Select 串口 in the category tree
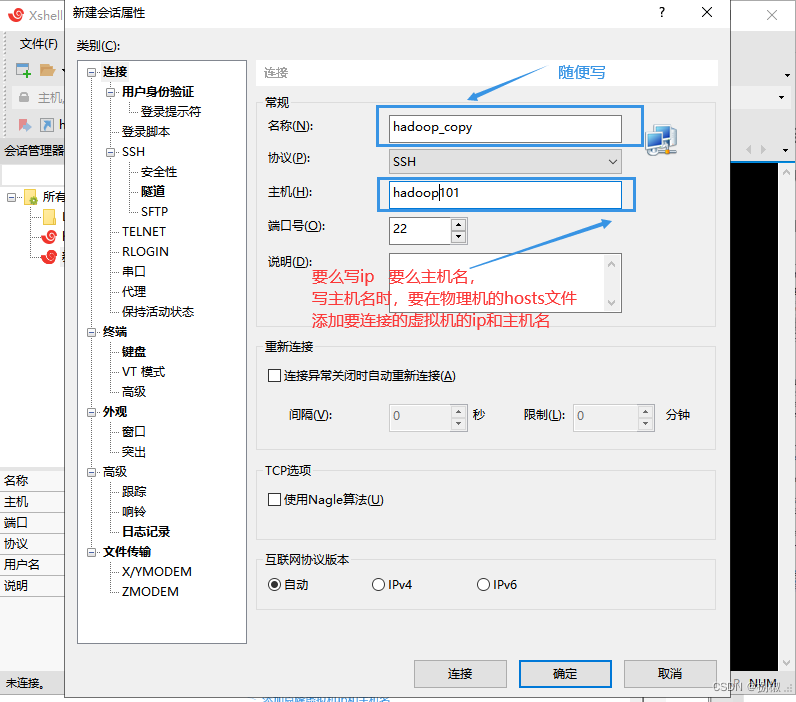The width and height of the screenshot is (796, 702). [134, 272]
